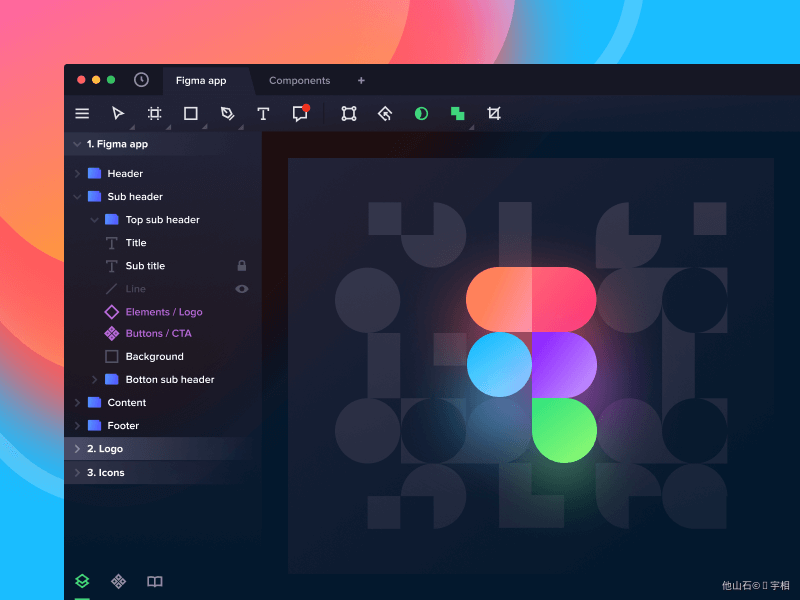Select the Background layer
800x600 pixels.
coord(163,356)
